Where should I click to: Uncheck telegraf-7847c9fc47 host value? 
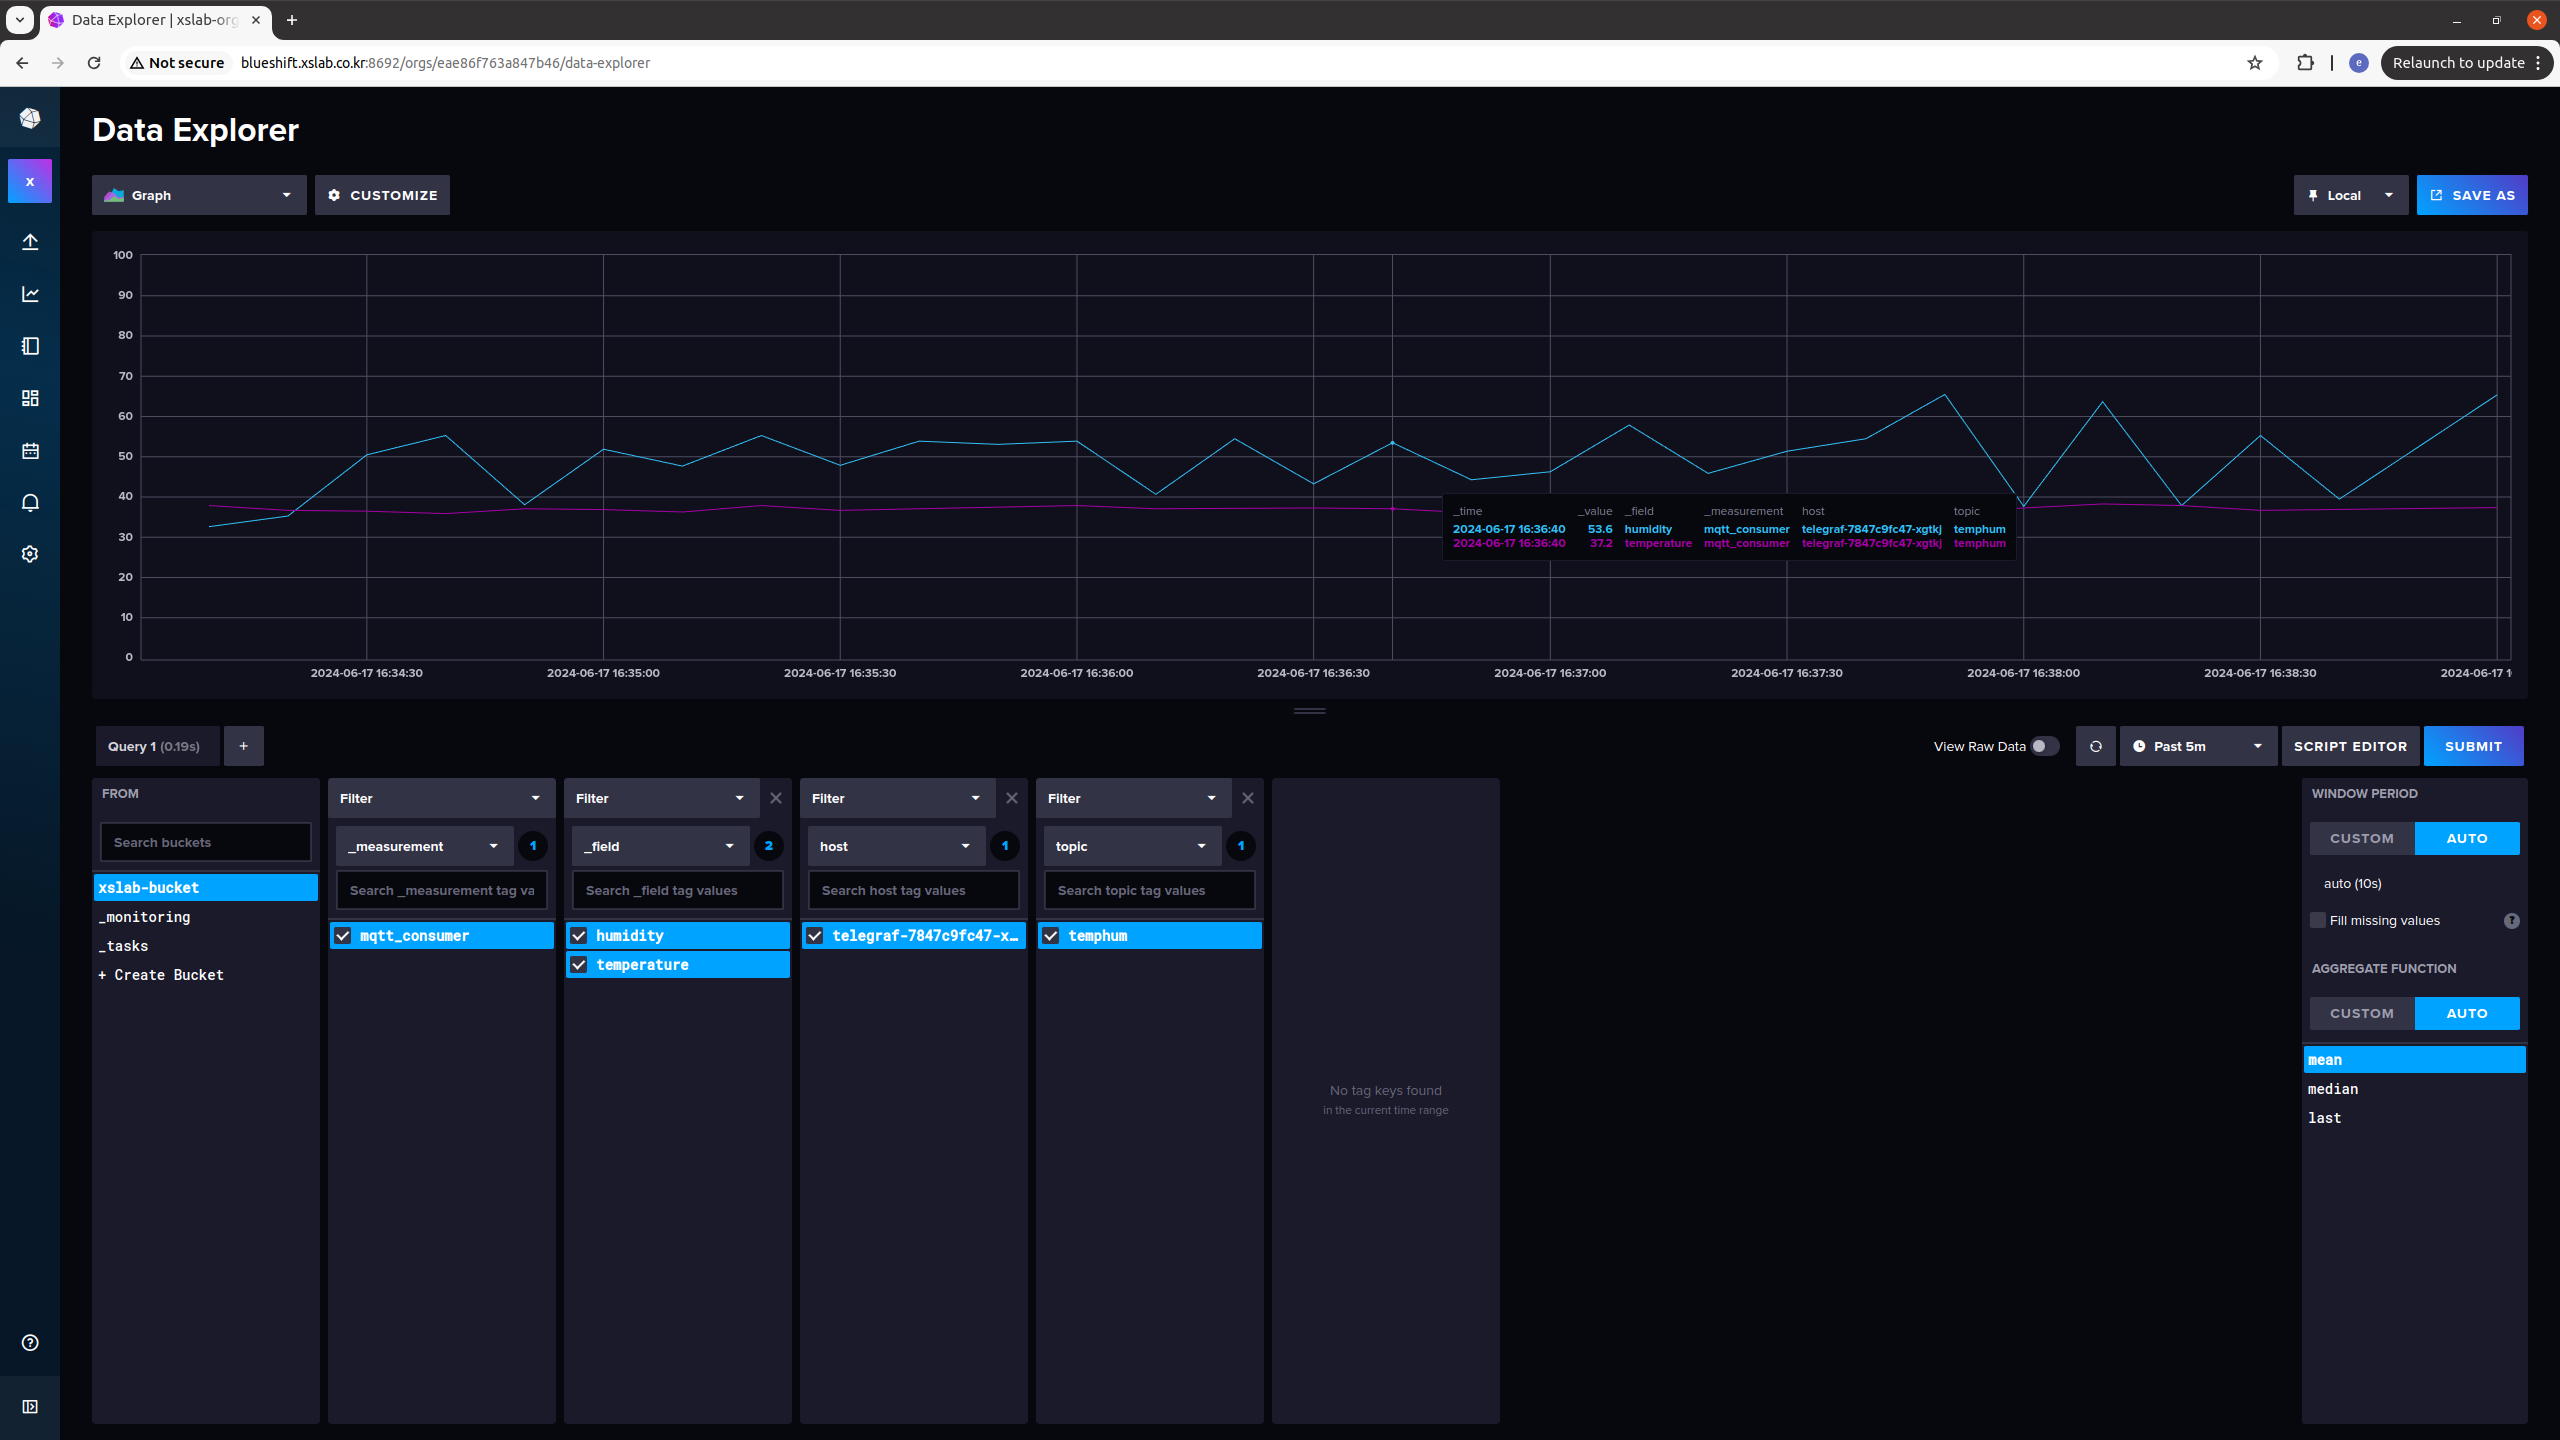pos(815,936)
